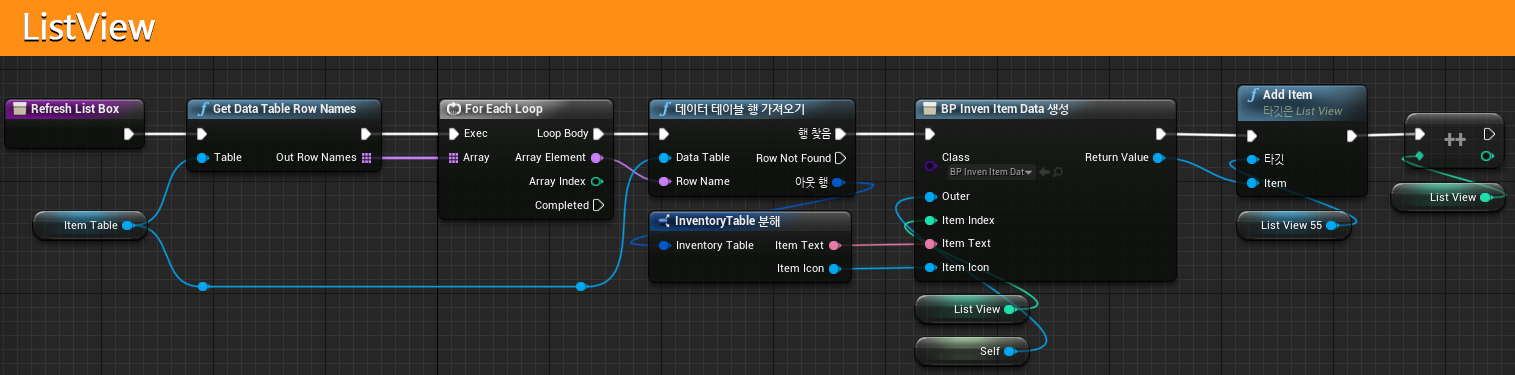Image resolution: width=1515 pixels, height=375 pixels.
Task: Click the Array Element output pin
Action: coord(597,157)
